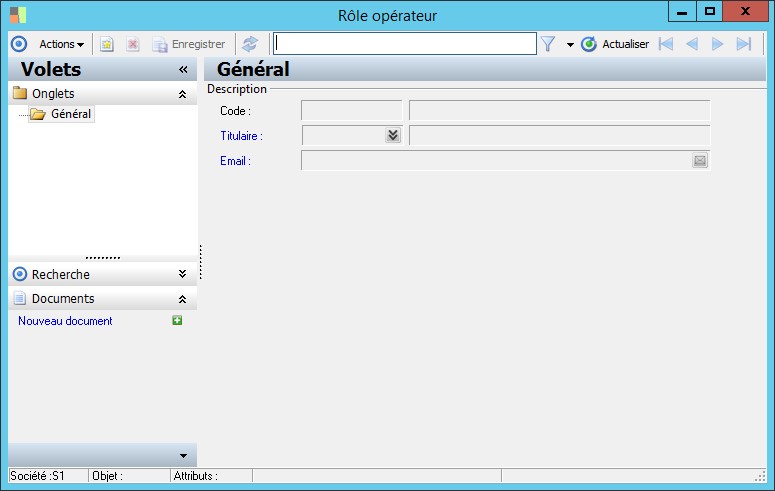Click the Description group label
775x491 pixels.
pyautogui.click(x=237, y=89)
